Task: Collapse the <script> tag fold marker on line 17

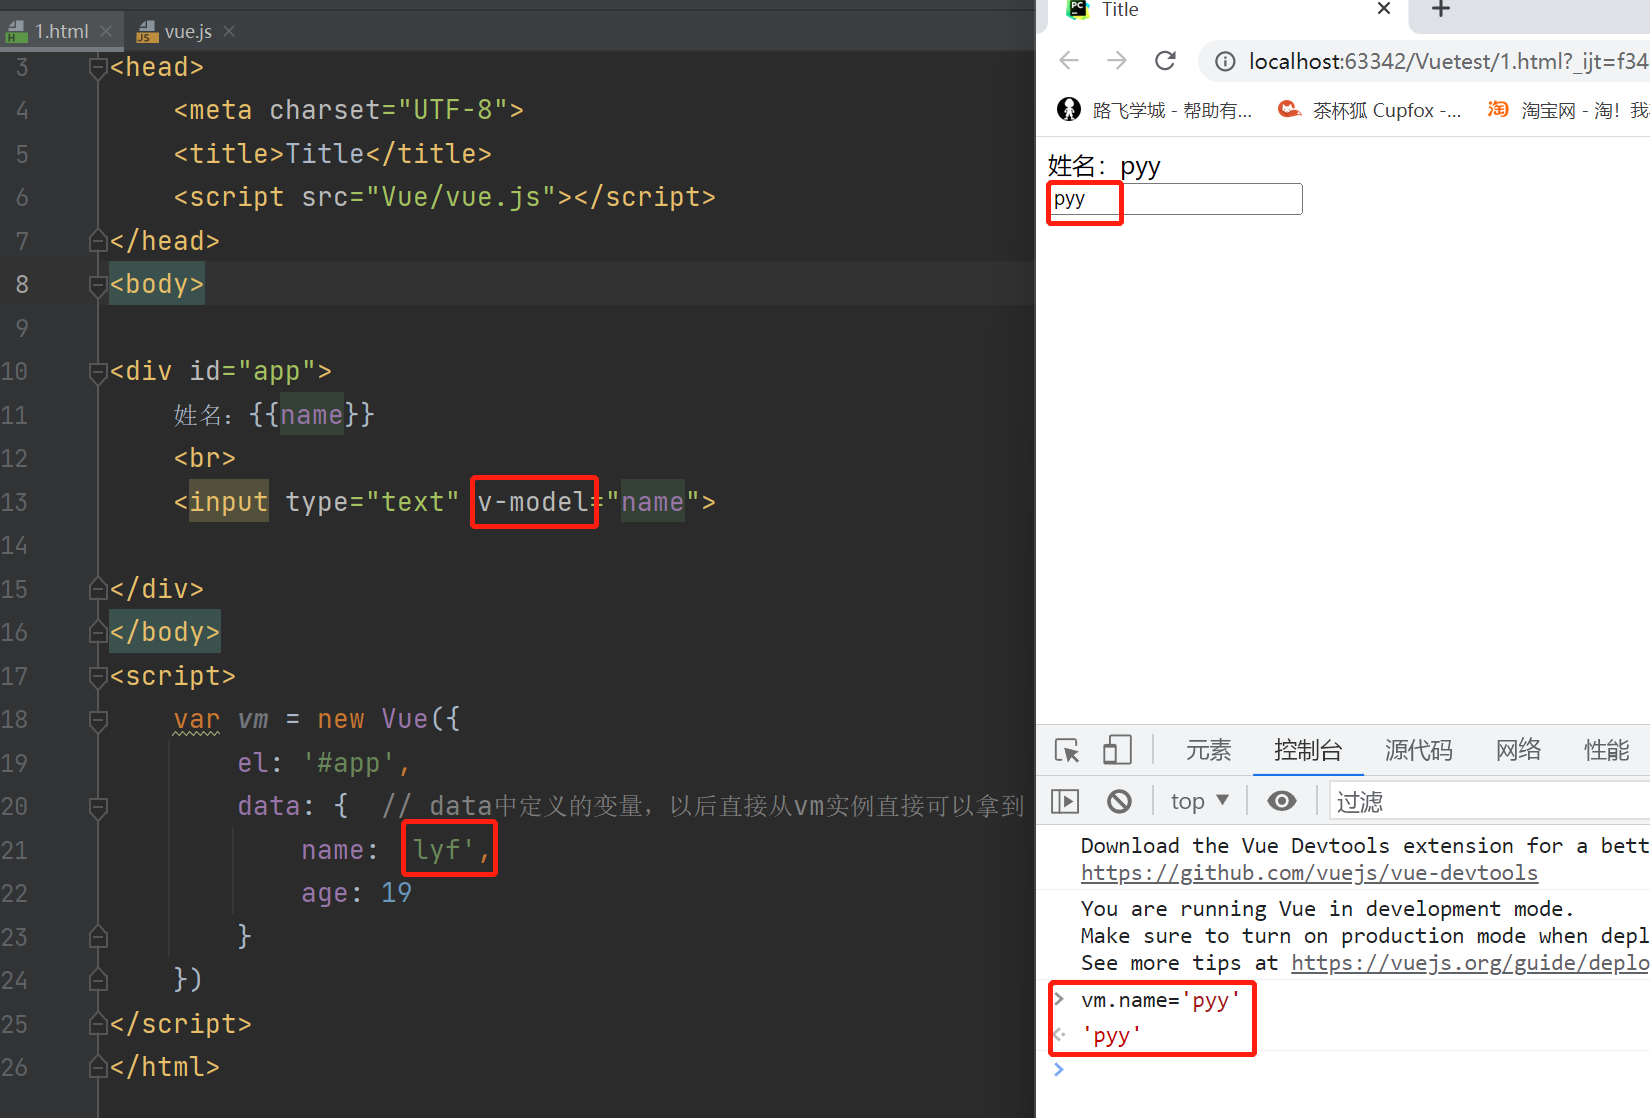Action: point(98,676)
